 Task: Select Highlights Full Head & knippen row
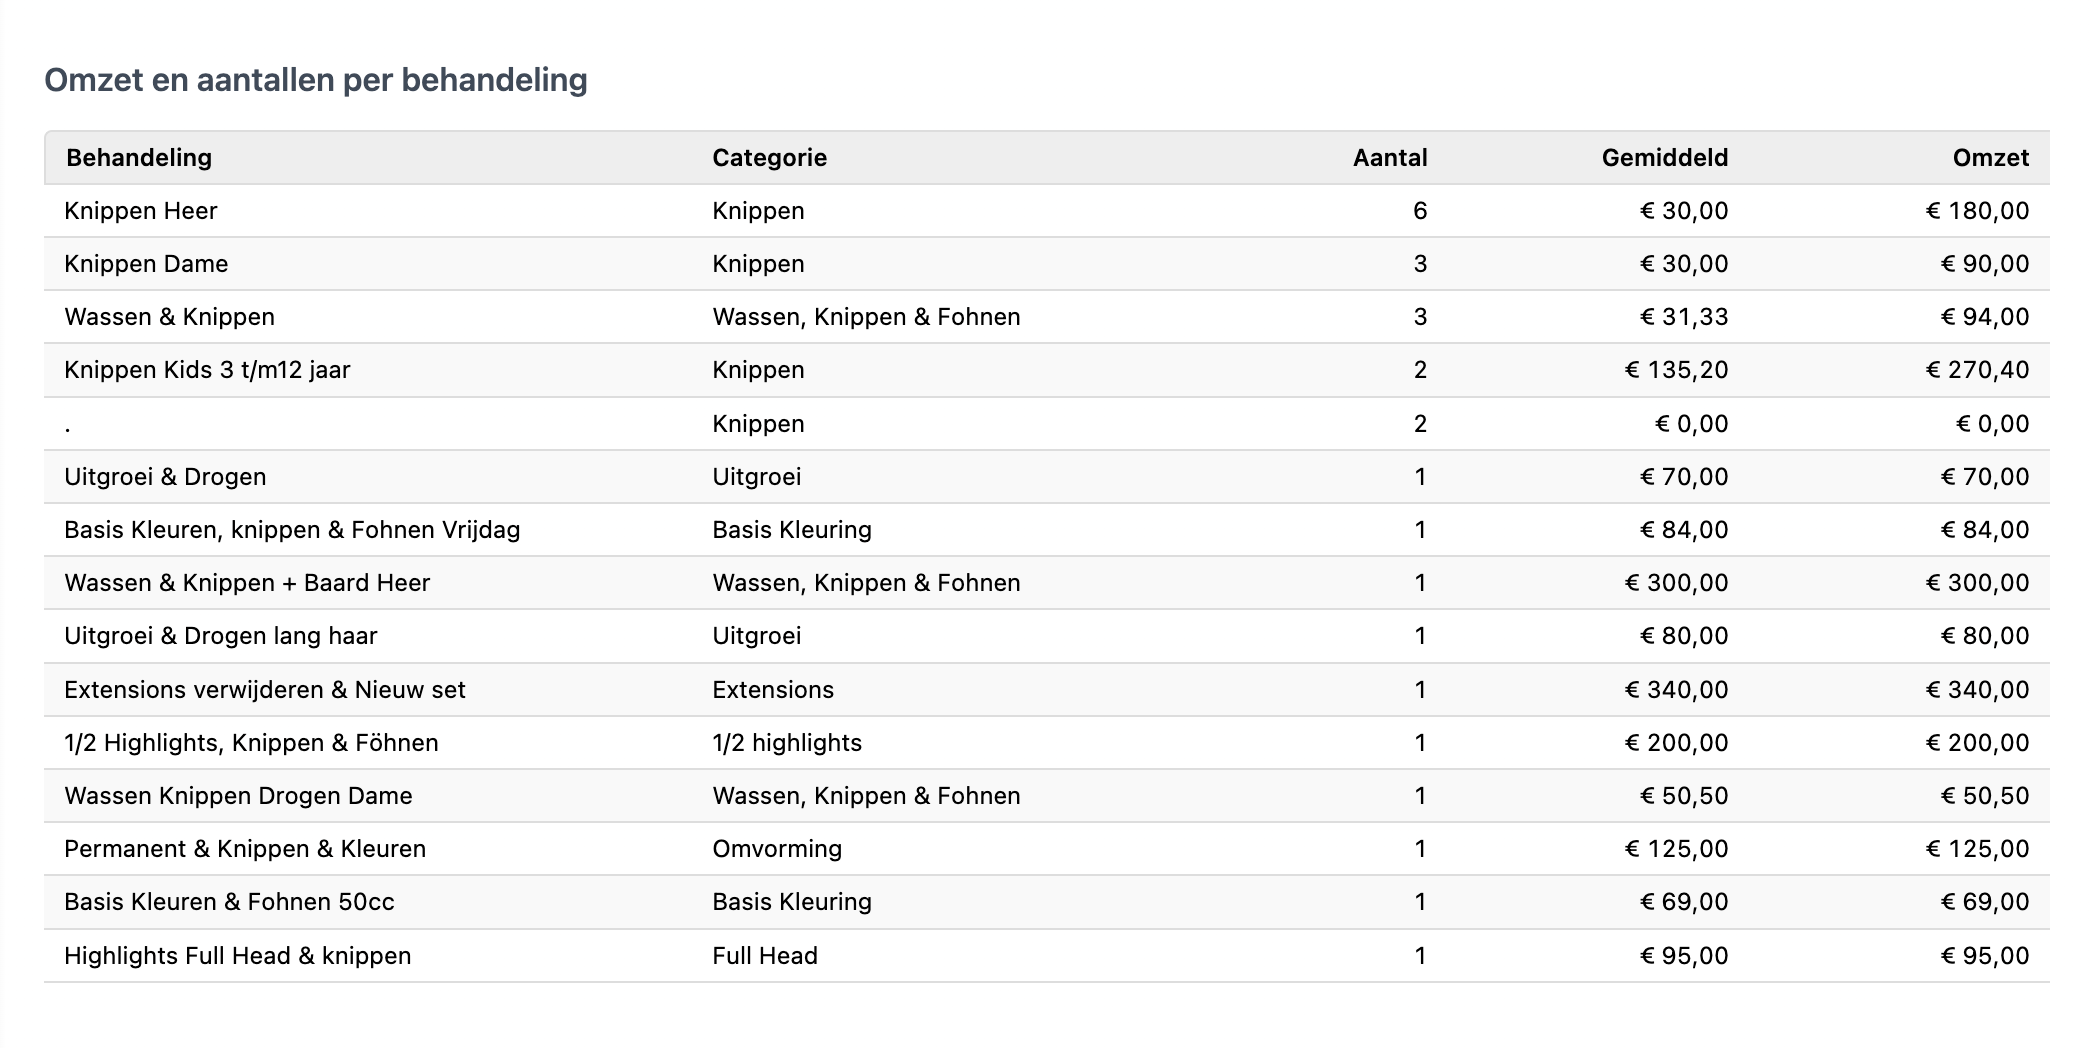coord(238,956)
